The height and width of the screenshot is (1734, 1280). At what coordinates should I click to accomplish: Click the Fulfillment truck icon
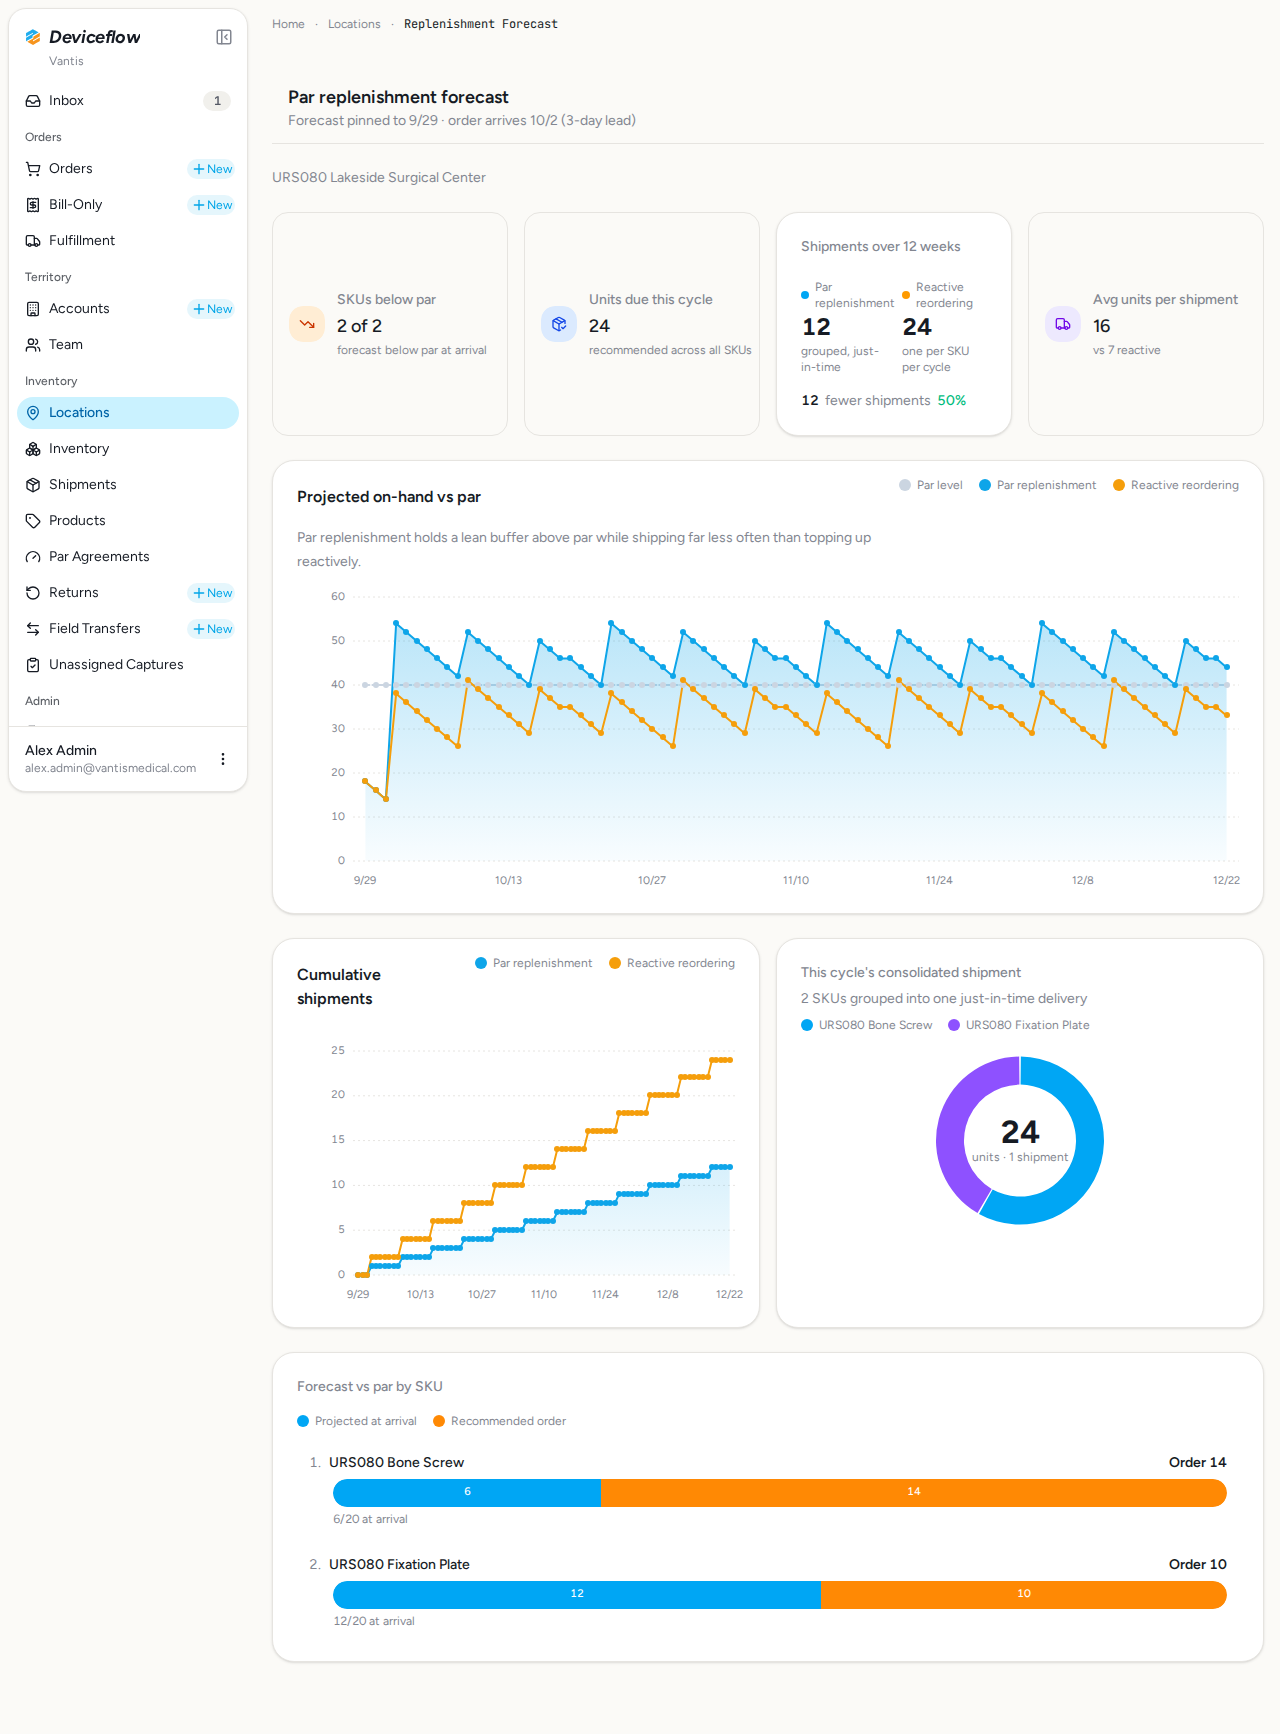pos(33,241)
